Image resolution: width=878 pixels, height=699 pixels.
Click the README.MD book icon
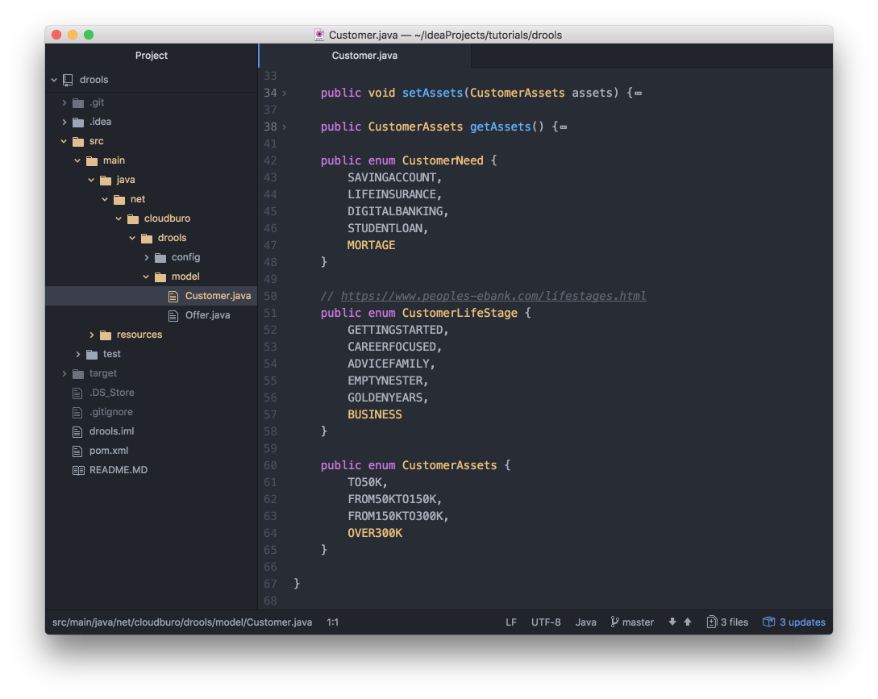point(79,470)
